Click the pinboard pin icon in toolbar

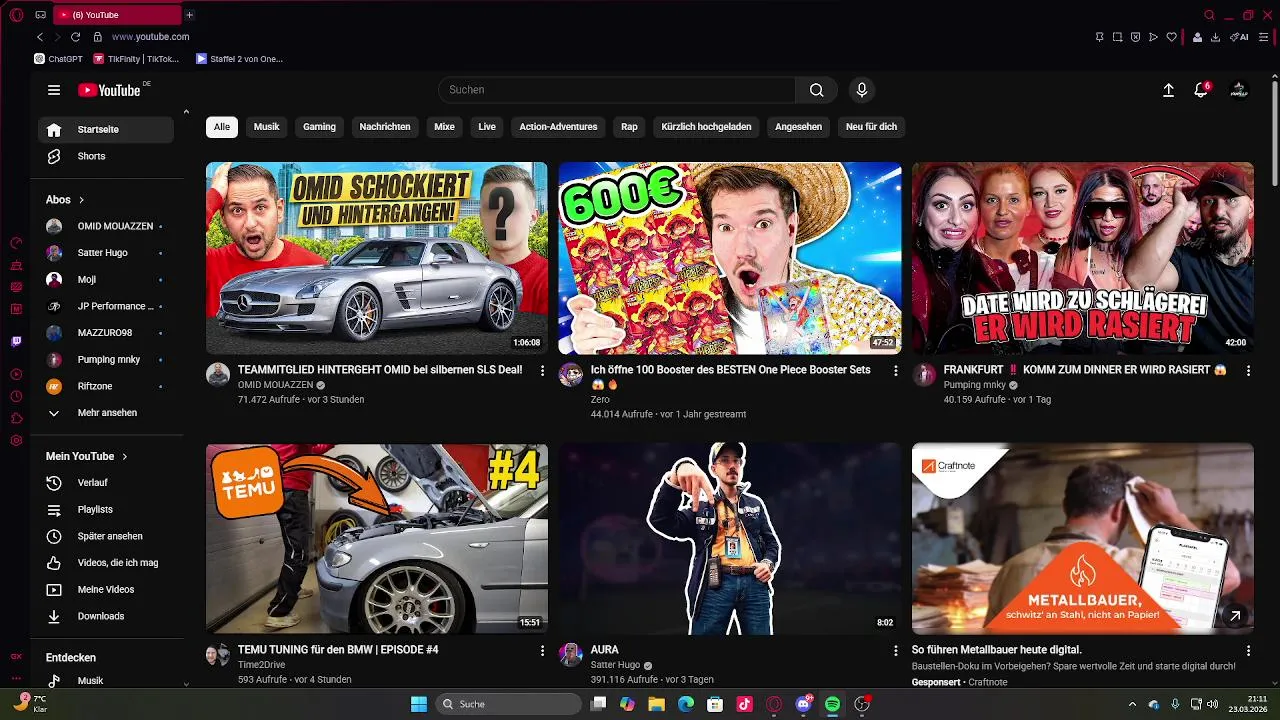coord(1099,37)
